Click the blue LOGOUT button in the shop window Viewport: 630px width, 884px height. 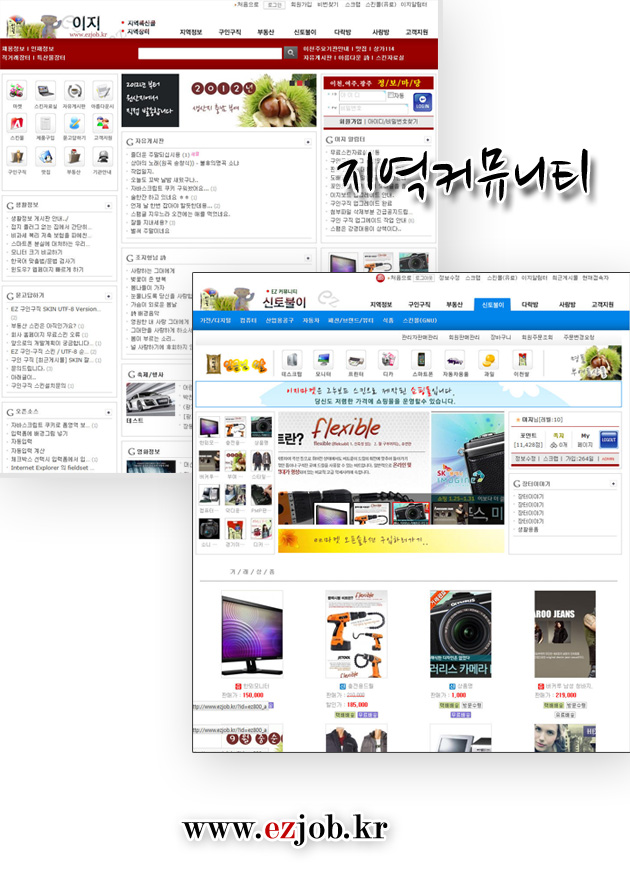click(x=608, y=439)
